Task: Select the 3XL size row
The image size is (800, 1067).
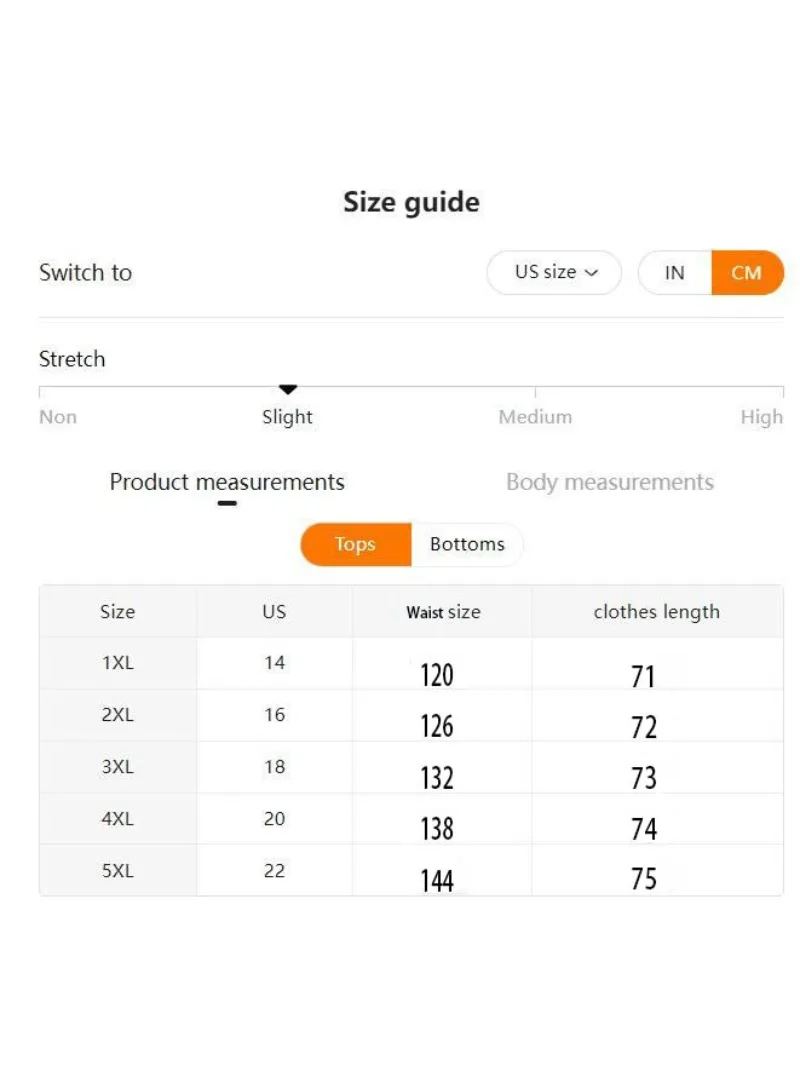Action: tap(117, 767)
